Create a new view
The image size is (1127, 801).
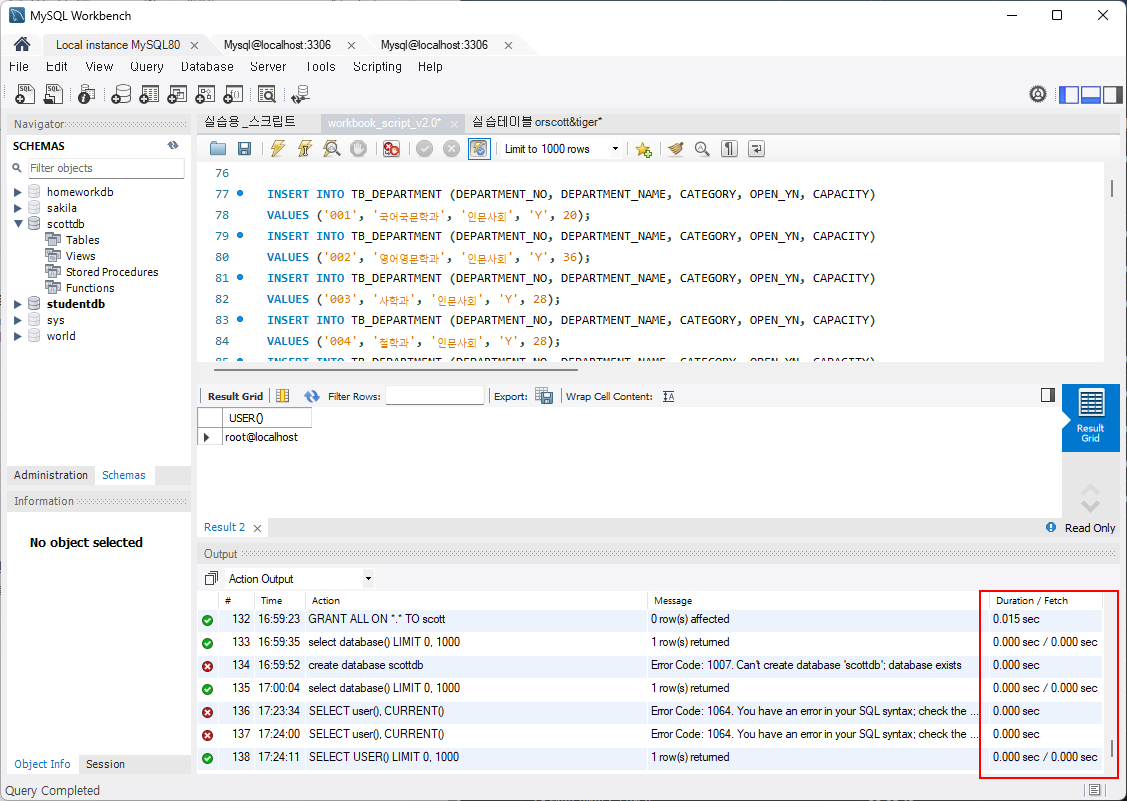[177, 93]
